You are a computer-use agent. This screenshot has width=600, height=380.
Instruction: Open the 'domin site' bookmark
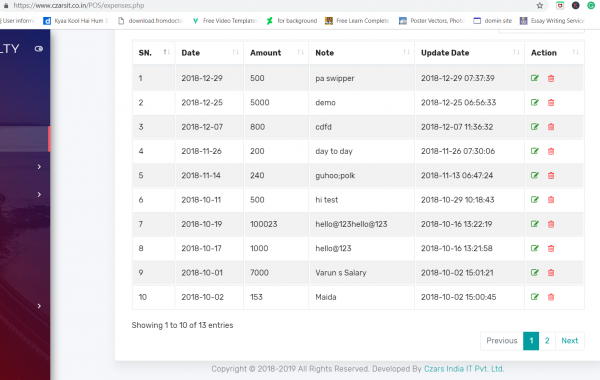493,21
